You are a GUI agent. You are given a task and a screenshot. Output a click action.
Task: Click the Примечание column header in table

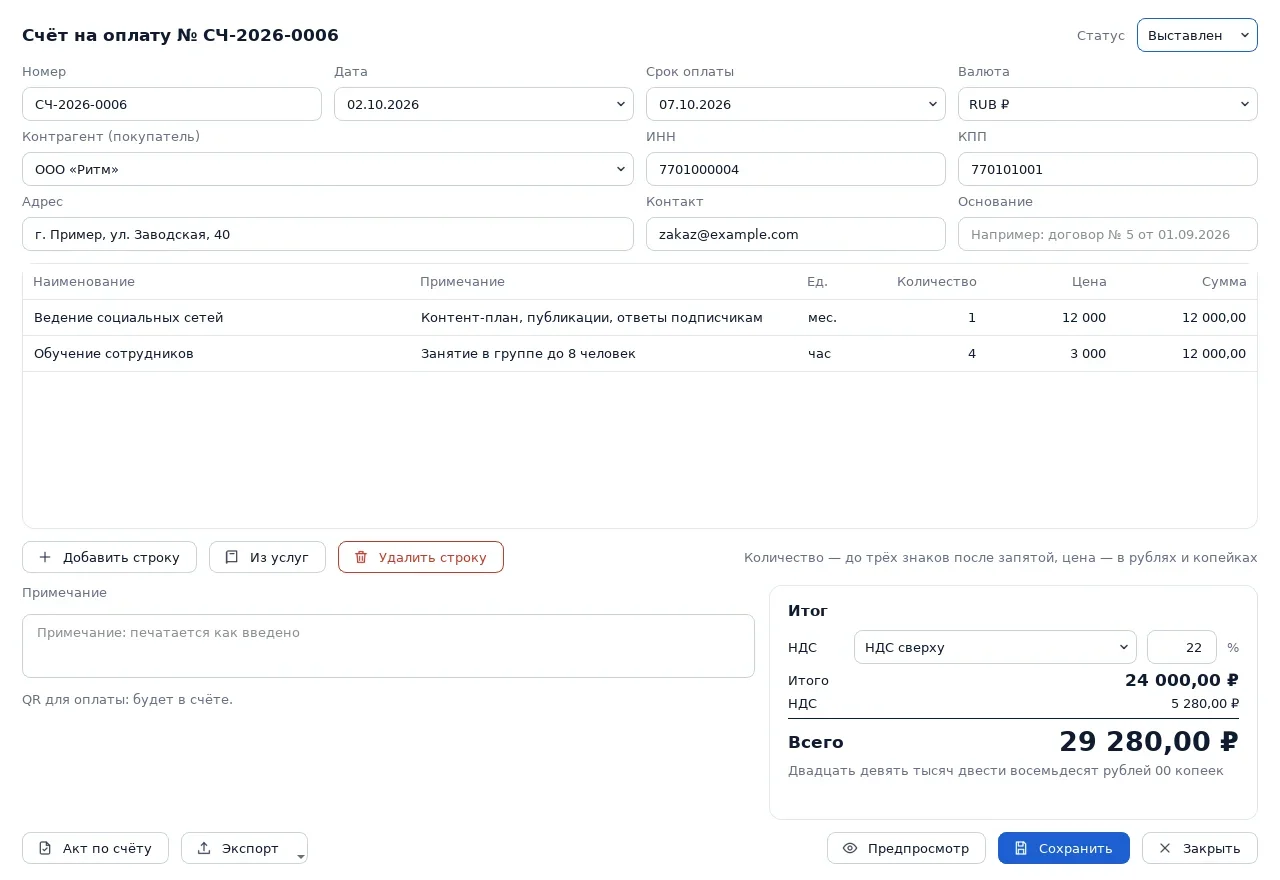pyautogui.click(x=462, y=282)
